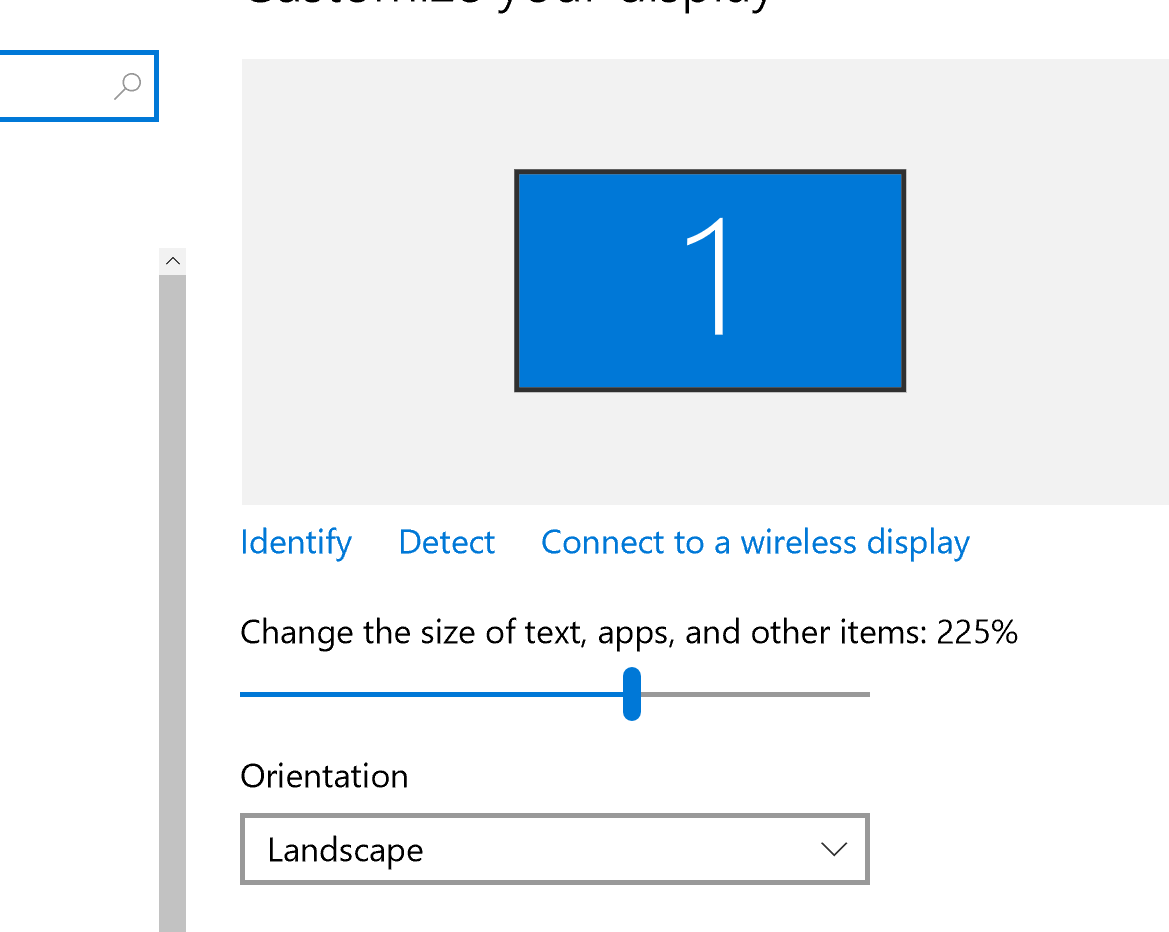
Task: Click the text scaling slider handle
Action: (631, 693)
